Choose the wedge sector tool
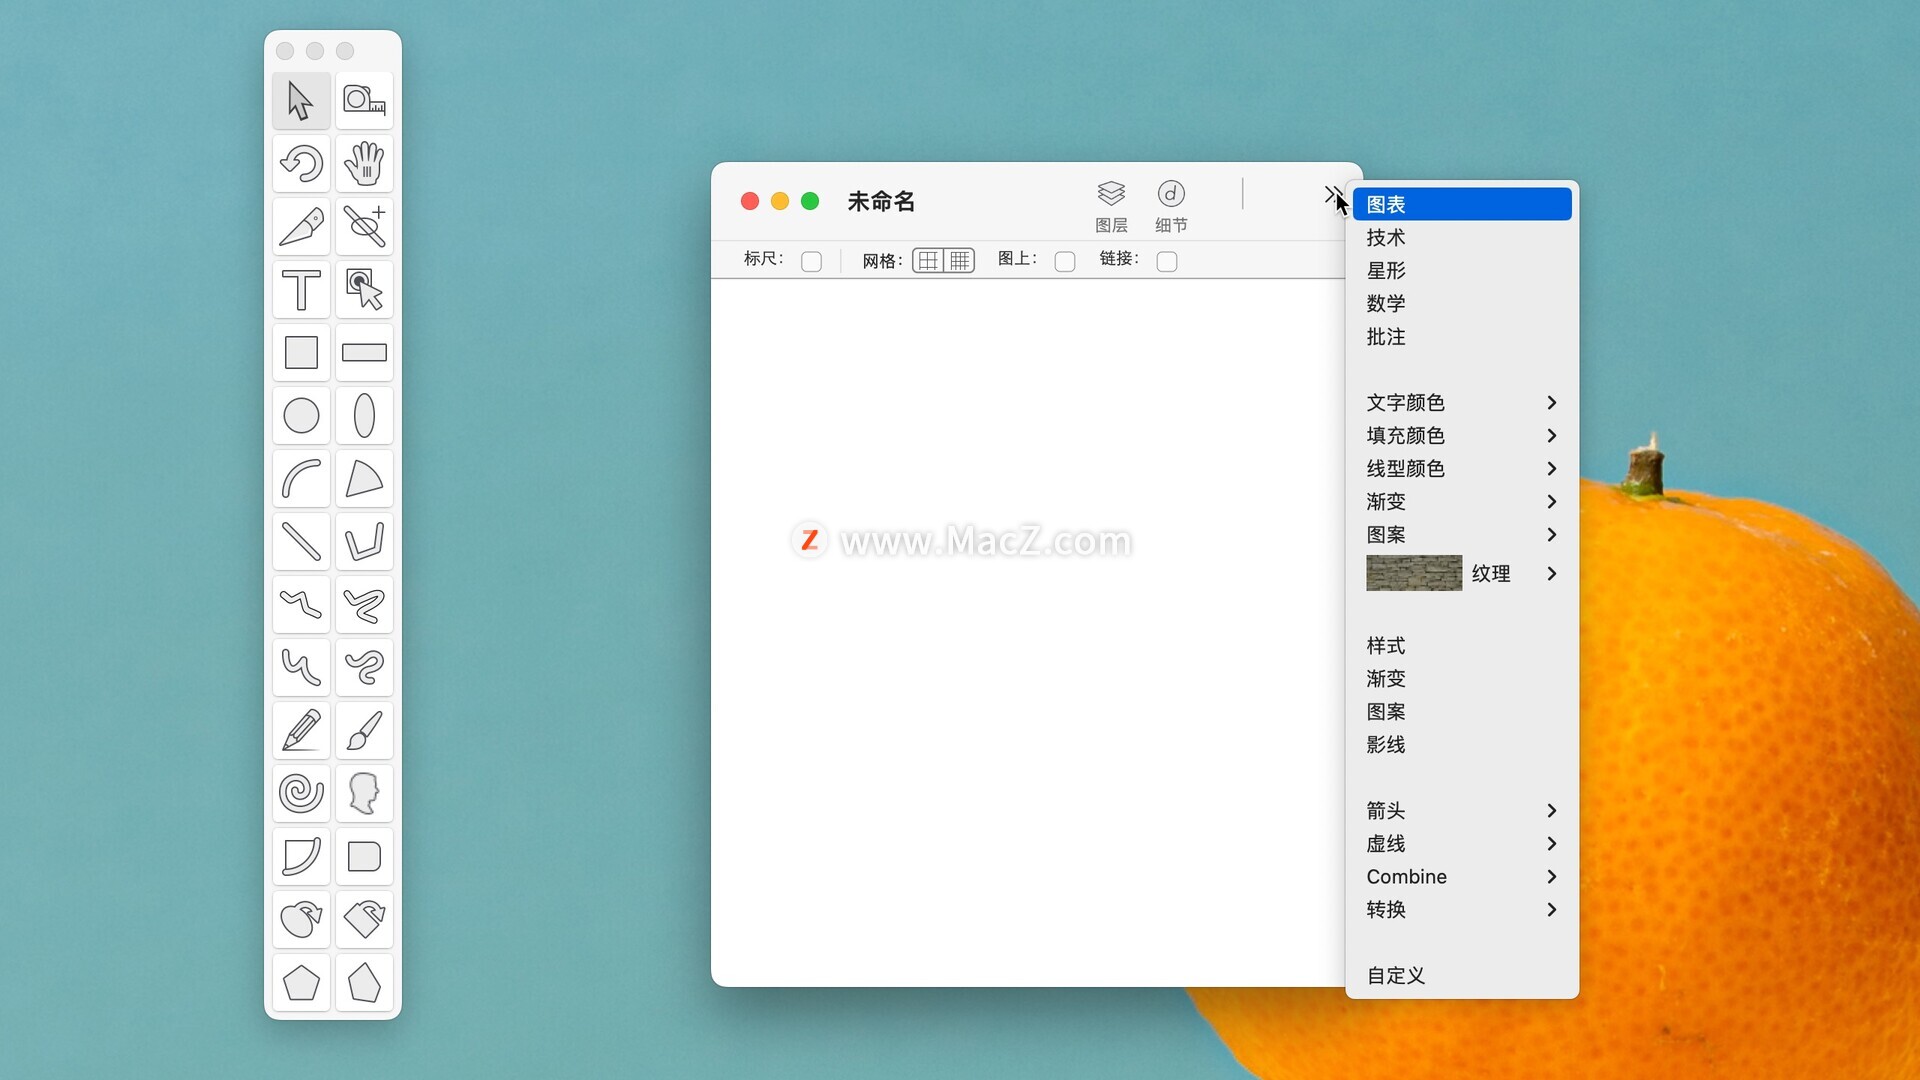1920x1080 pixels. [x=364, y=478]
